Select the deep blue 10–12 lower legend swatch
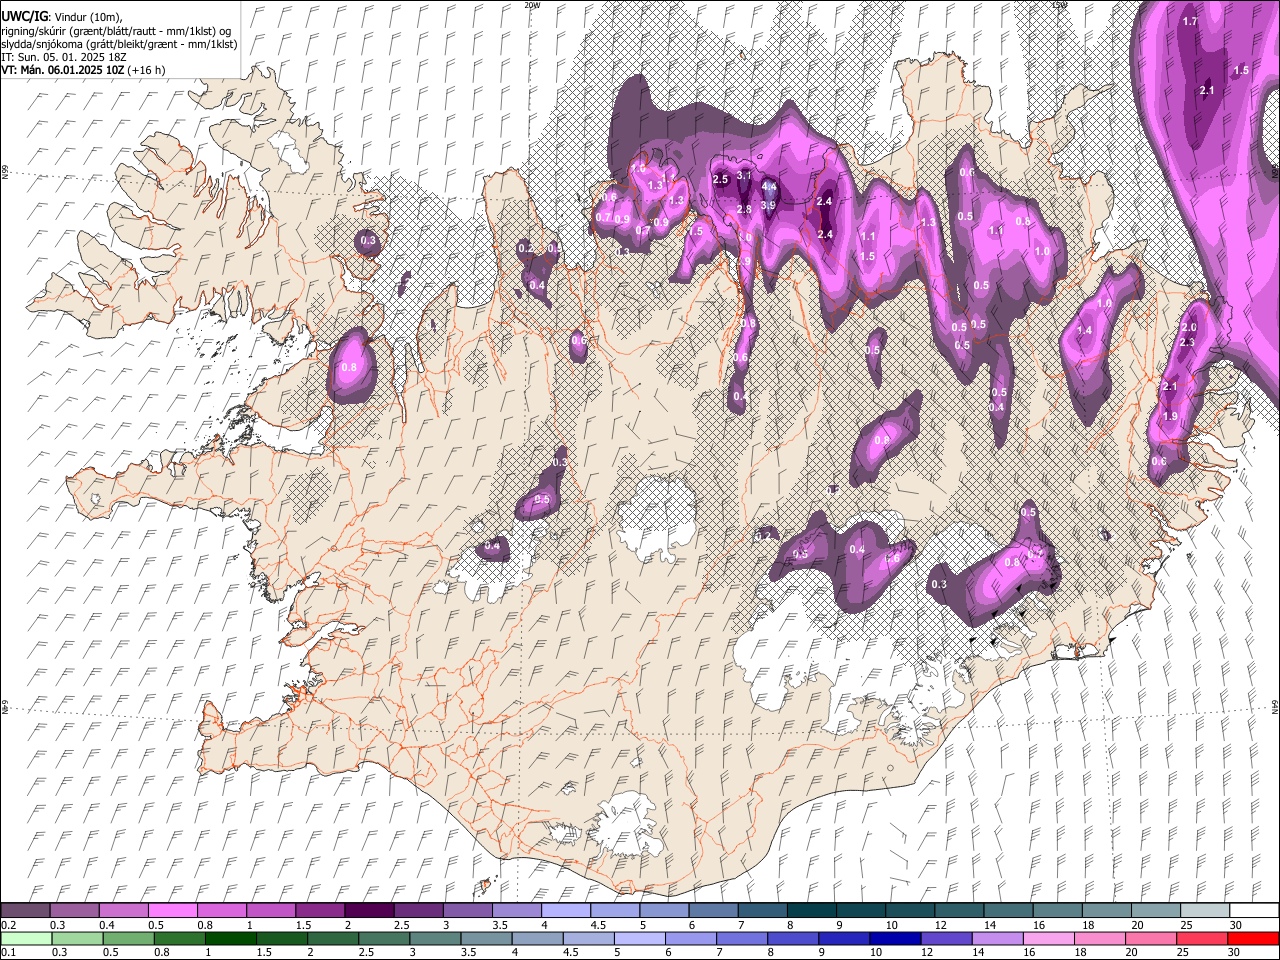 pos(894,938)
